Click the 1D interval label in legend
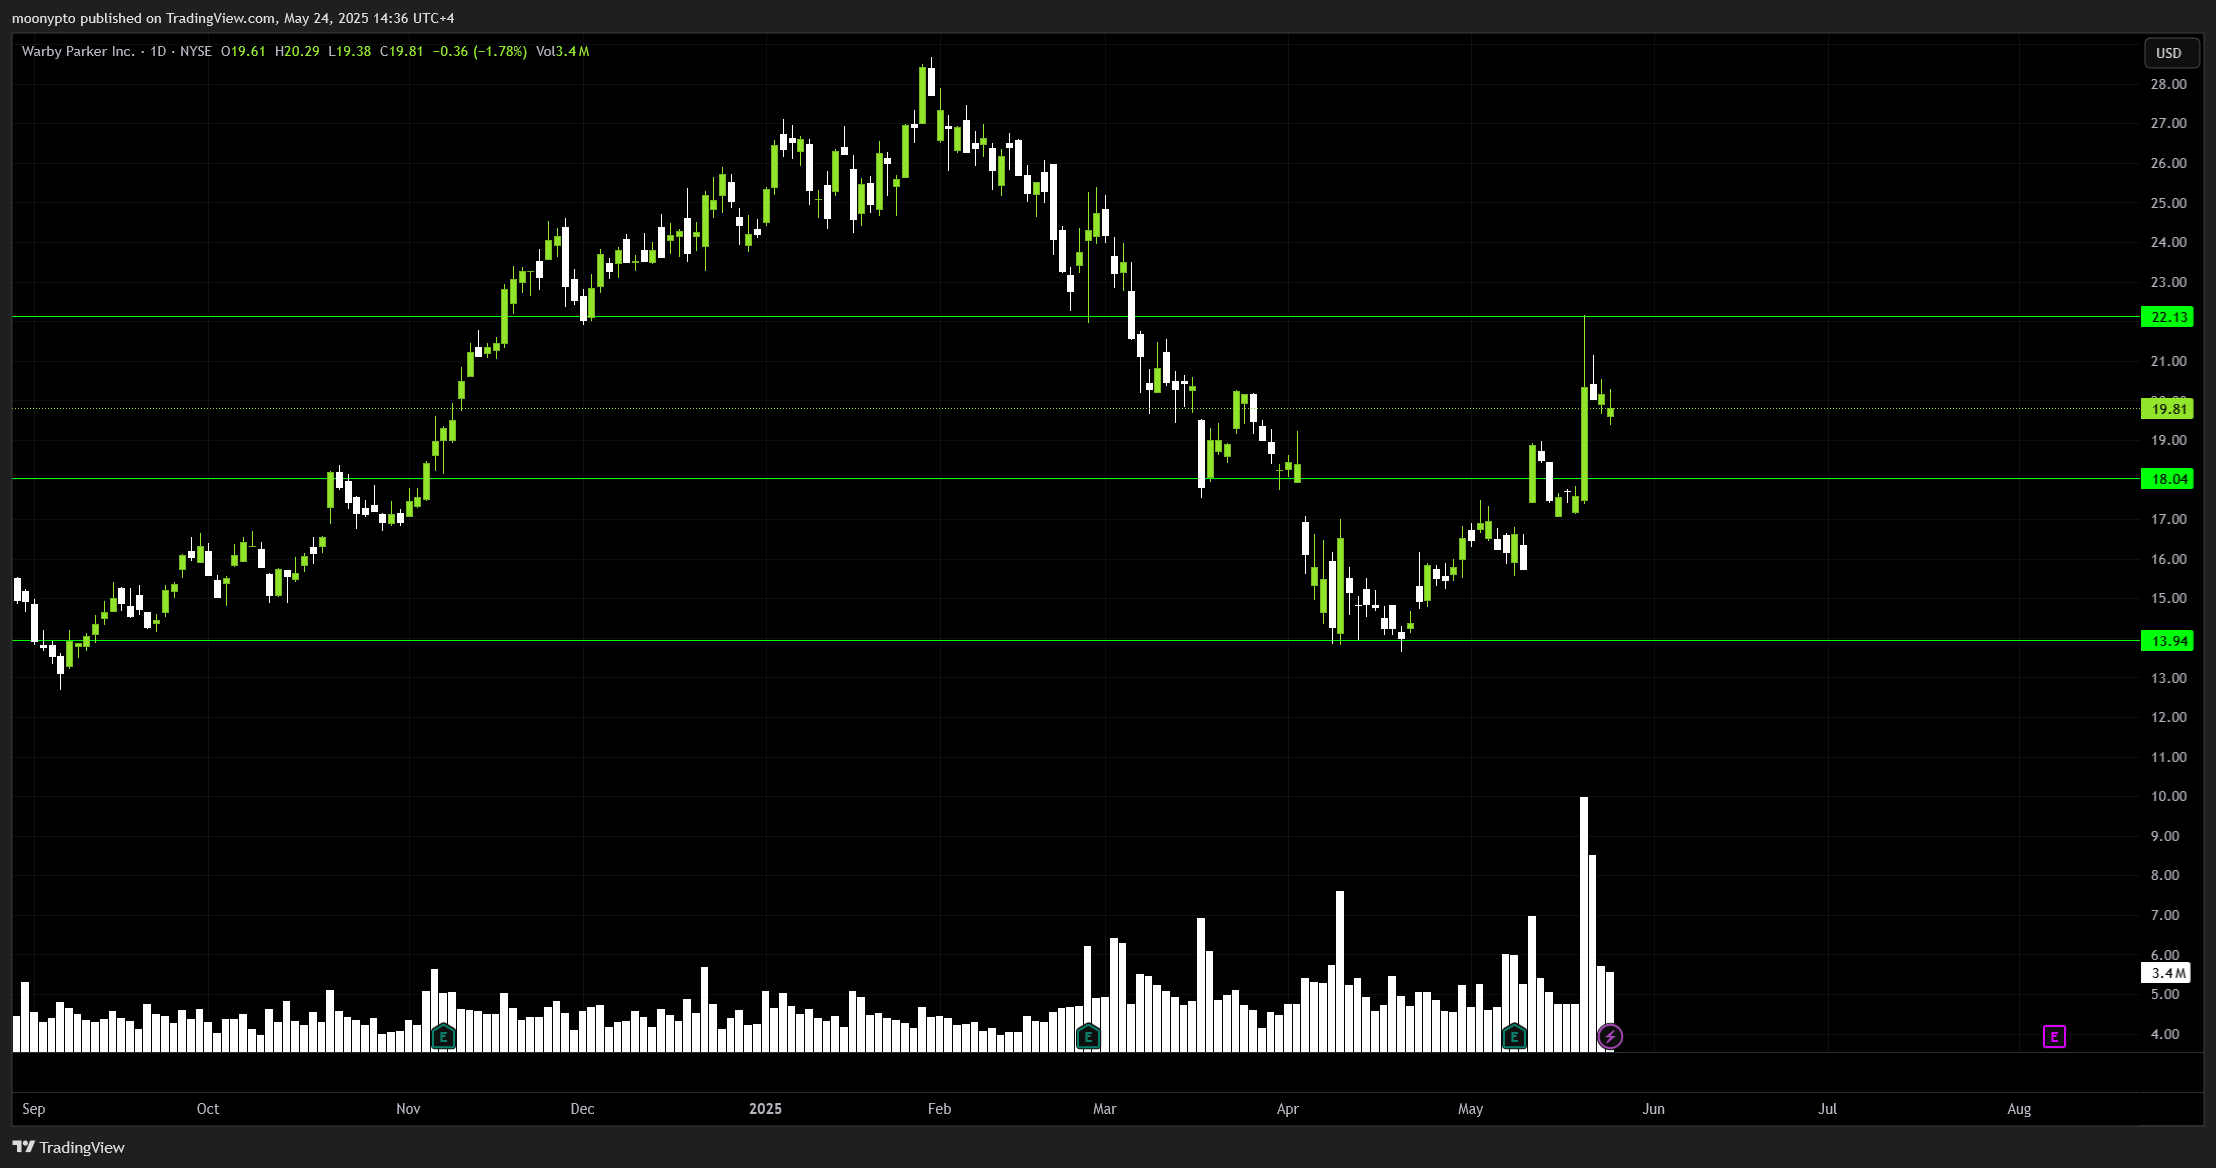The height and width of the screenshot is (1168, 2216). tap(158, 51)
